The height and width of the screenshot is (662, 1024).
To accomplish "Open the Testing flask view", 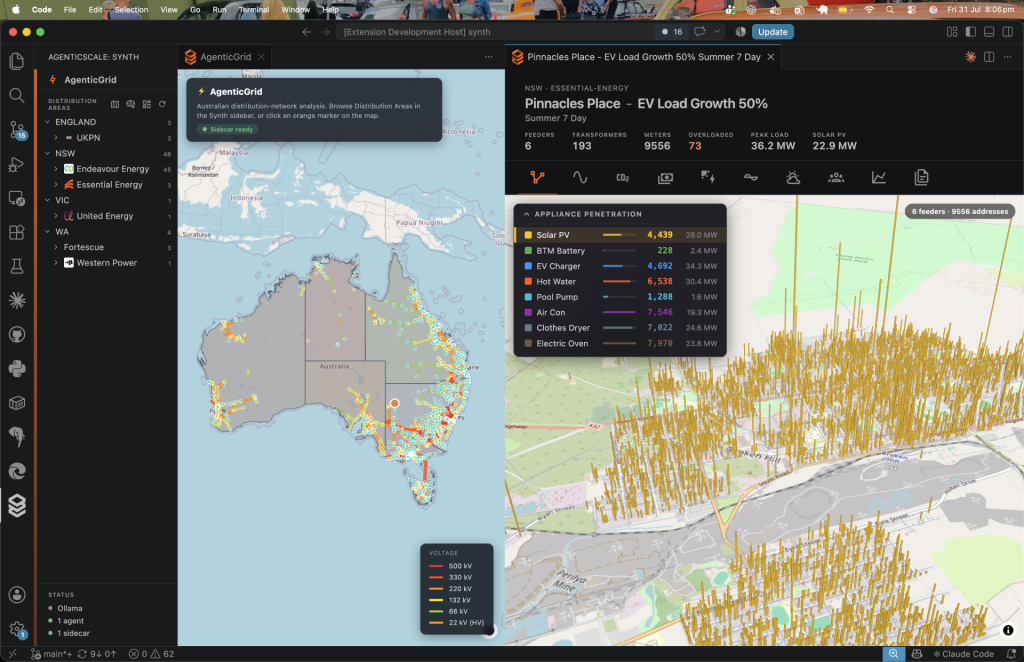I will coord(17,266).
